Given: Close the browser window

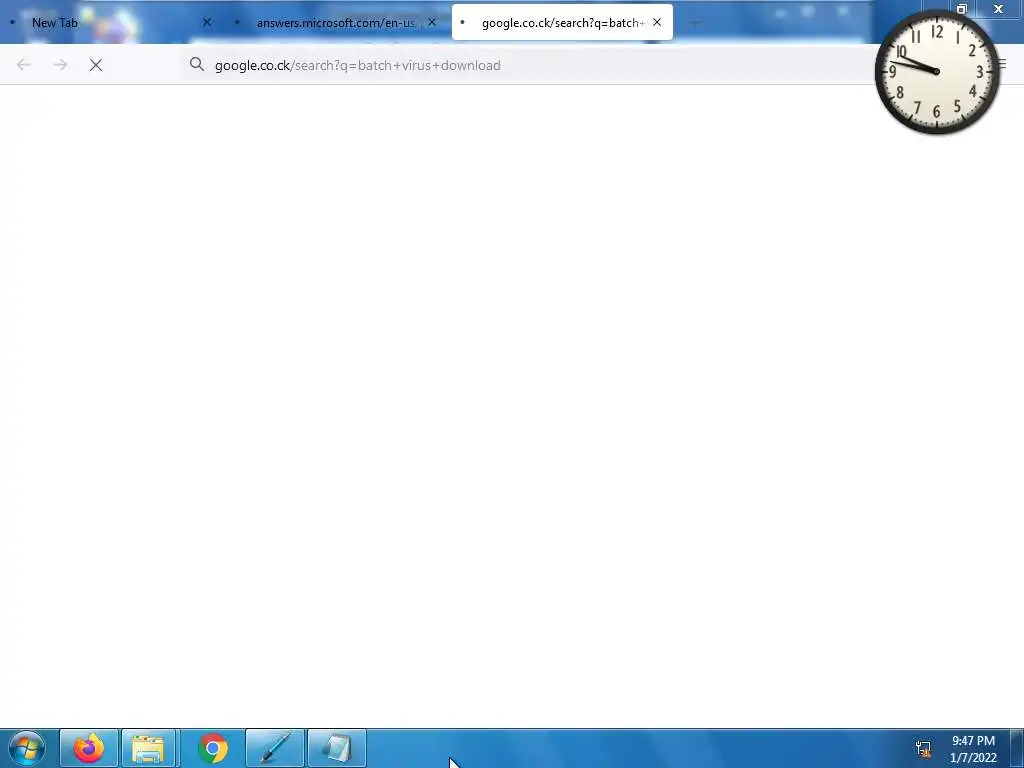Looking at the screenshot, I should click(x=998, y=8).
